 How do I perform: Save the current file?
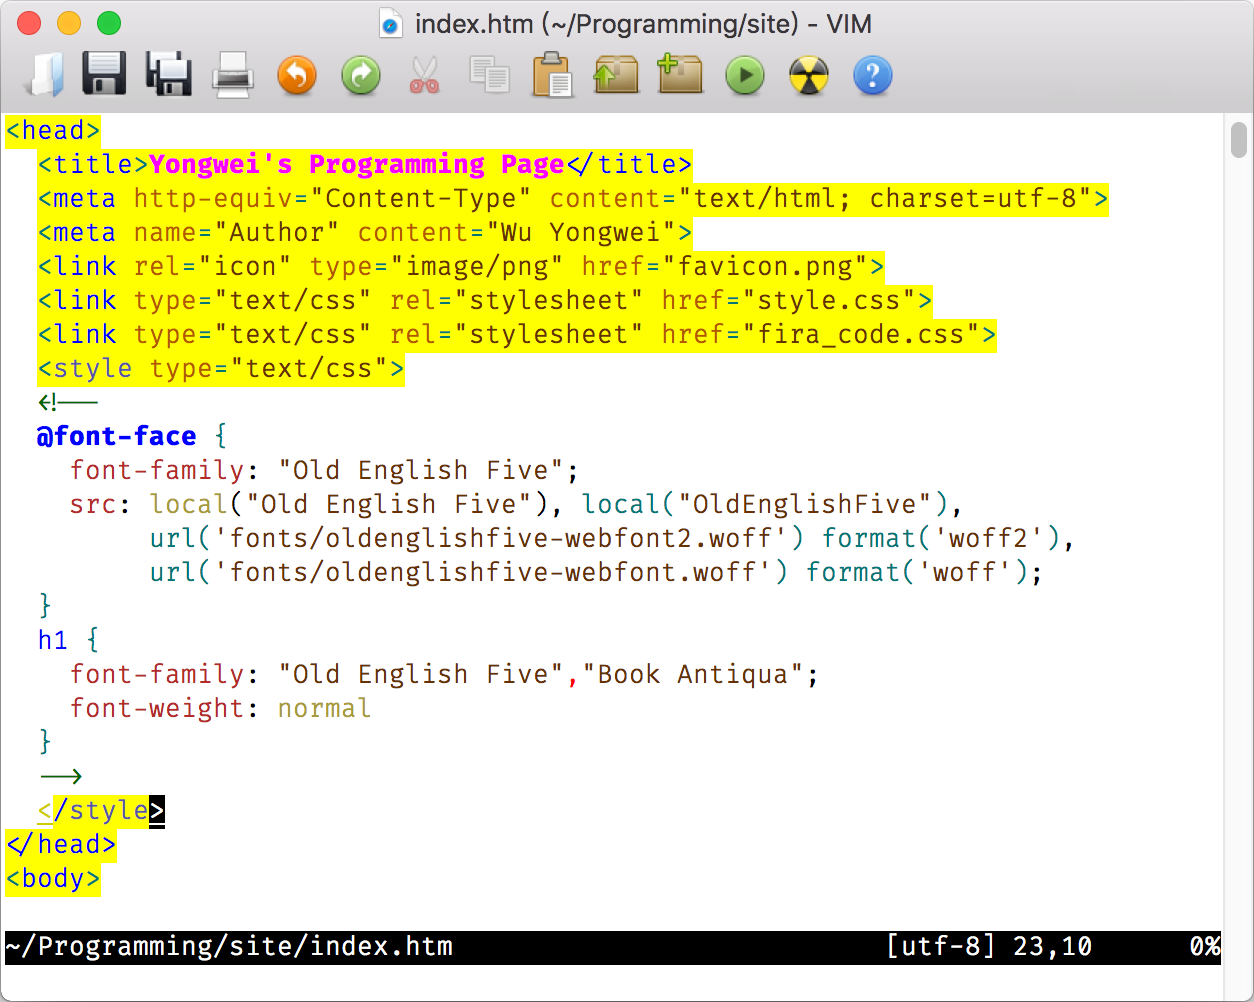pyautogui.click(x=104, y=75)
